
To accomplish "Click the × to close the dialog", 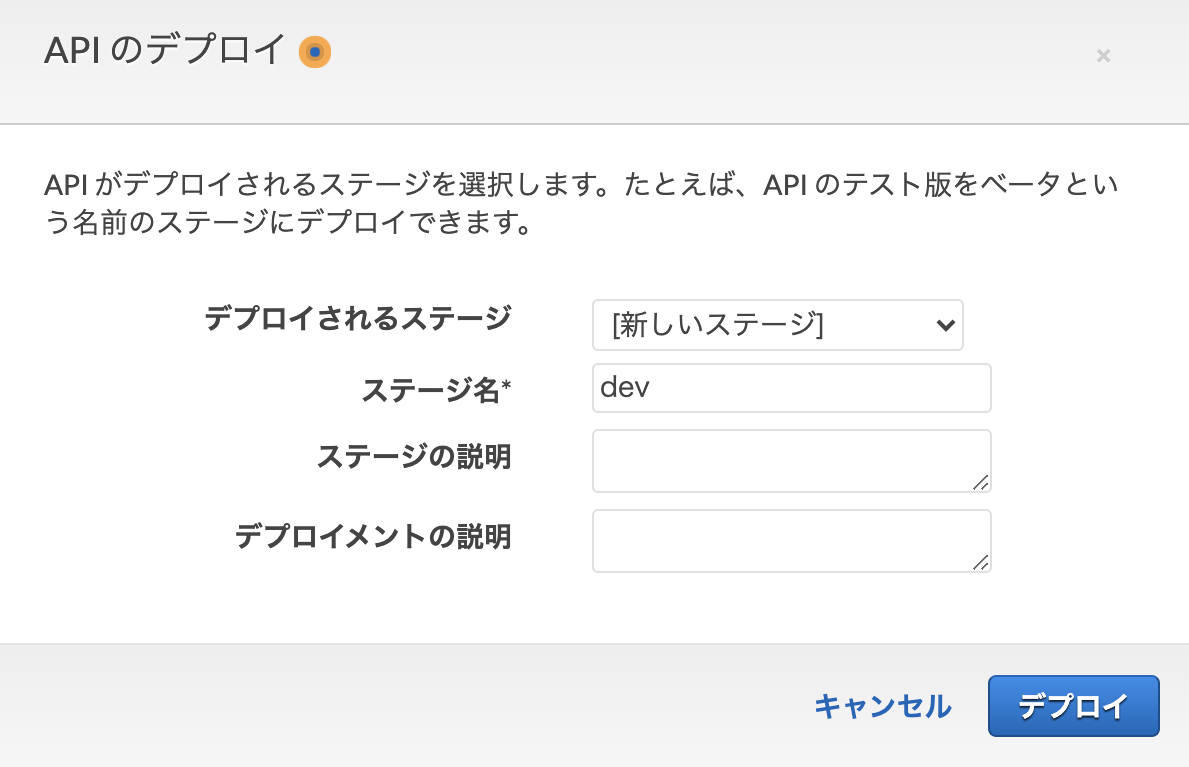I will pos(1103,55).
